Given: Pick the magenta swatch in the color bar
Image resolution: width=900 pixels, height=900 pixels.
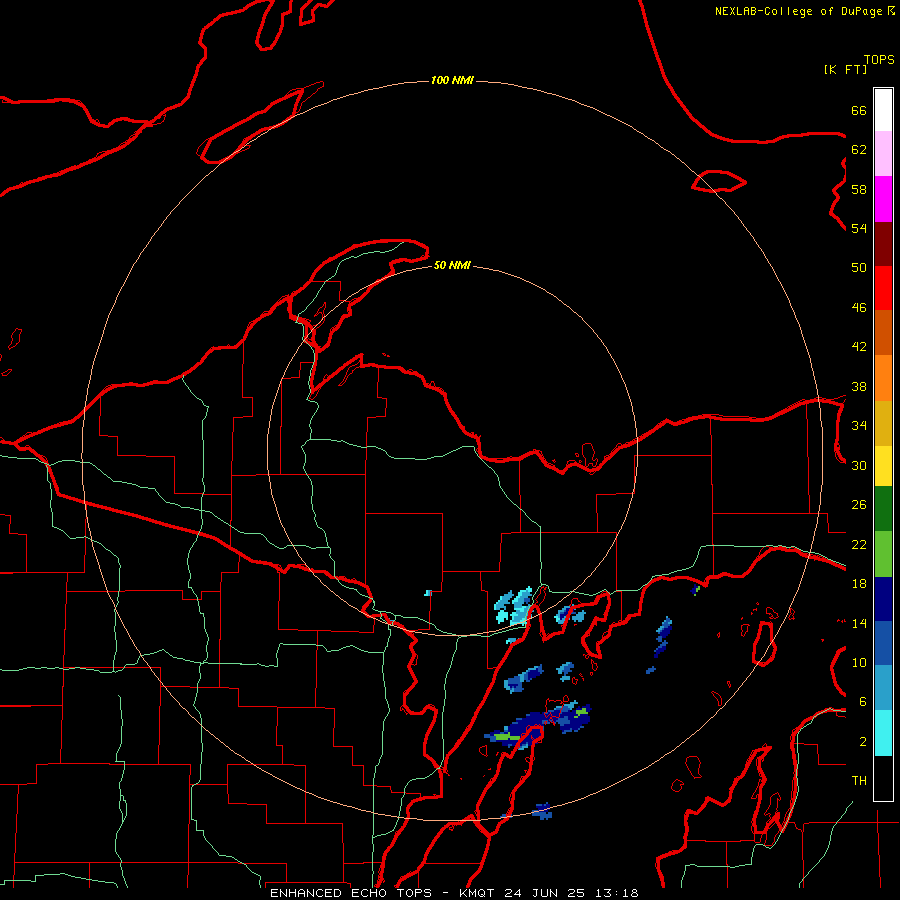Looking at the screenshot, I should [883, 199].
